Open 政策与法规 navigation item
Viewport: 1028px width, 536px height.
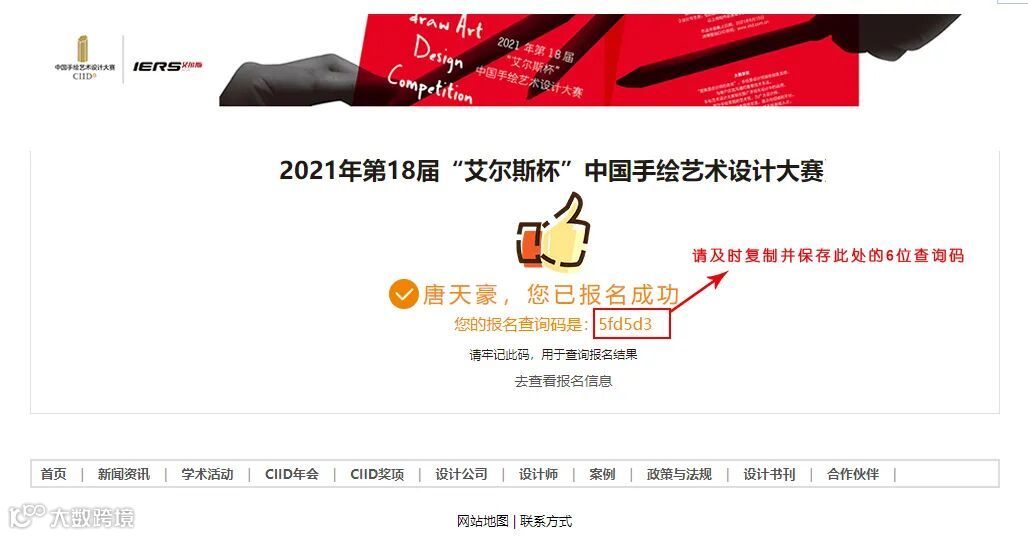click(679, 474)
